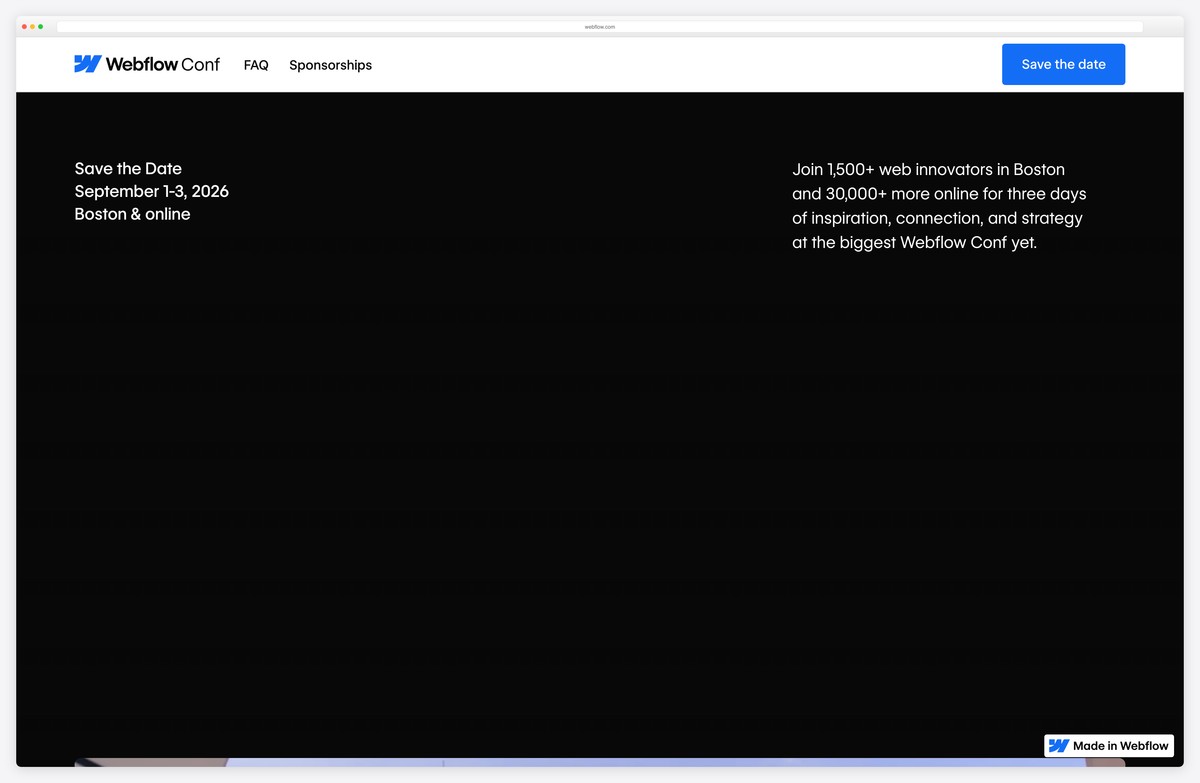Image resolution: width=1200 pixels, height=783 pixels.
Task: Click the blue Webflow logo icon in navbar
Action: pos(88,64)
